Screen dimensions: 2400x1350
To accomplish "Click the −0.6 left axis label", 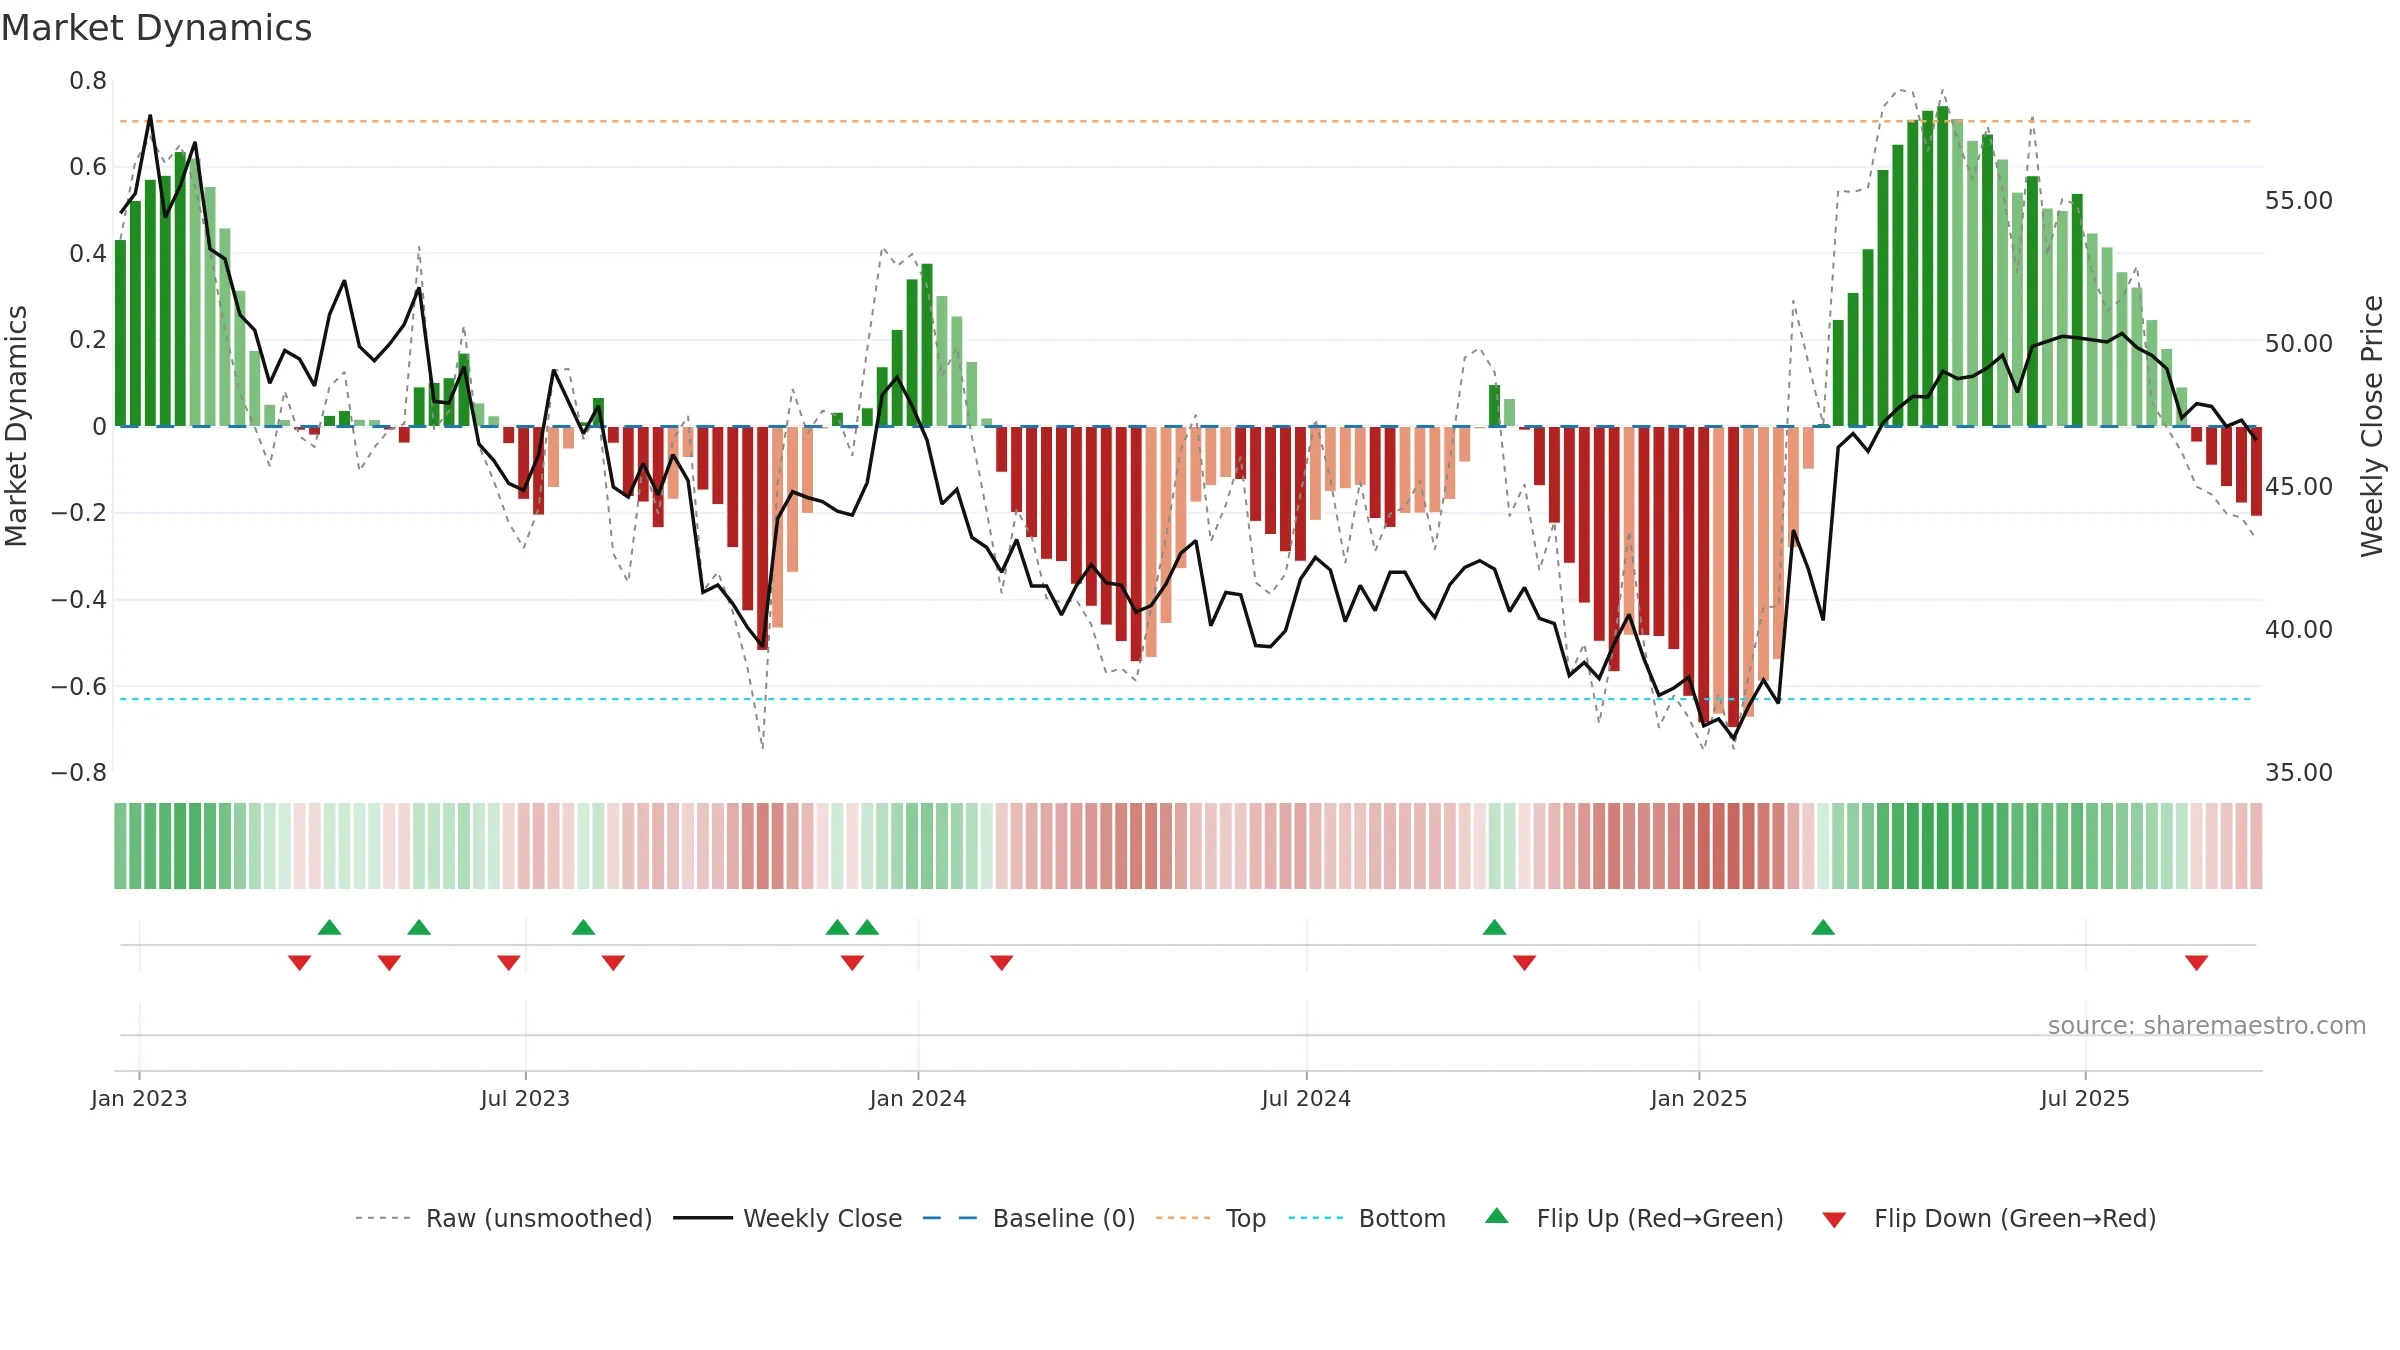I will [x=79, y=687].
